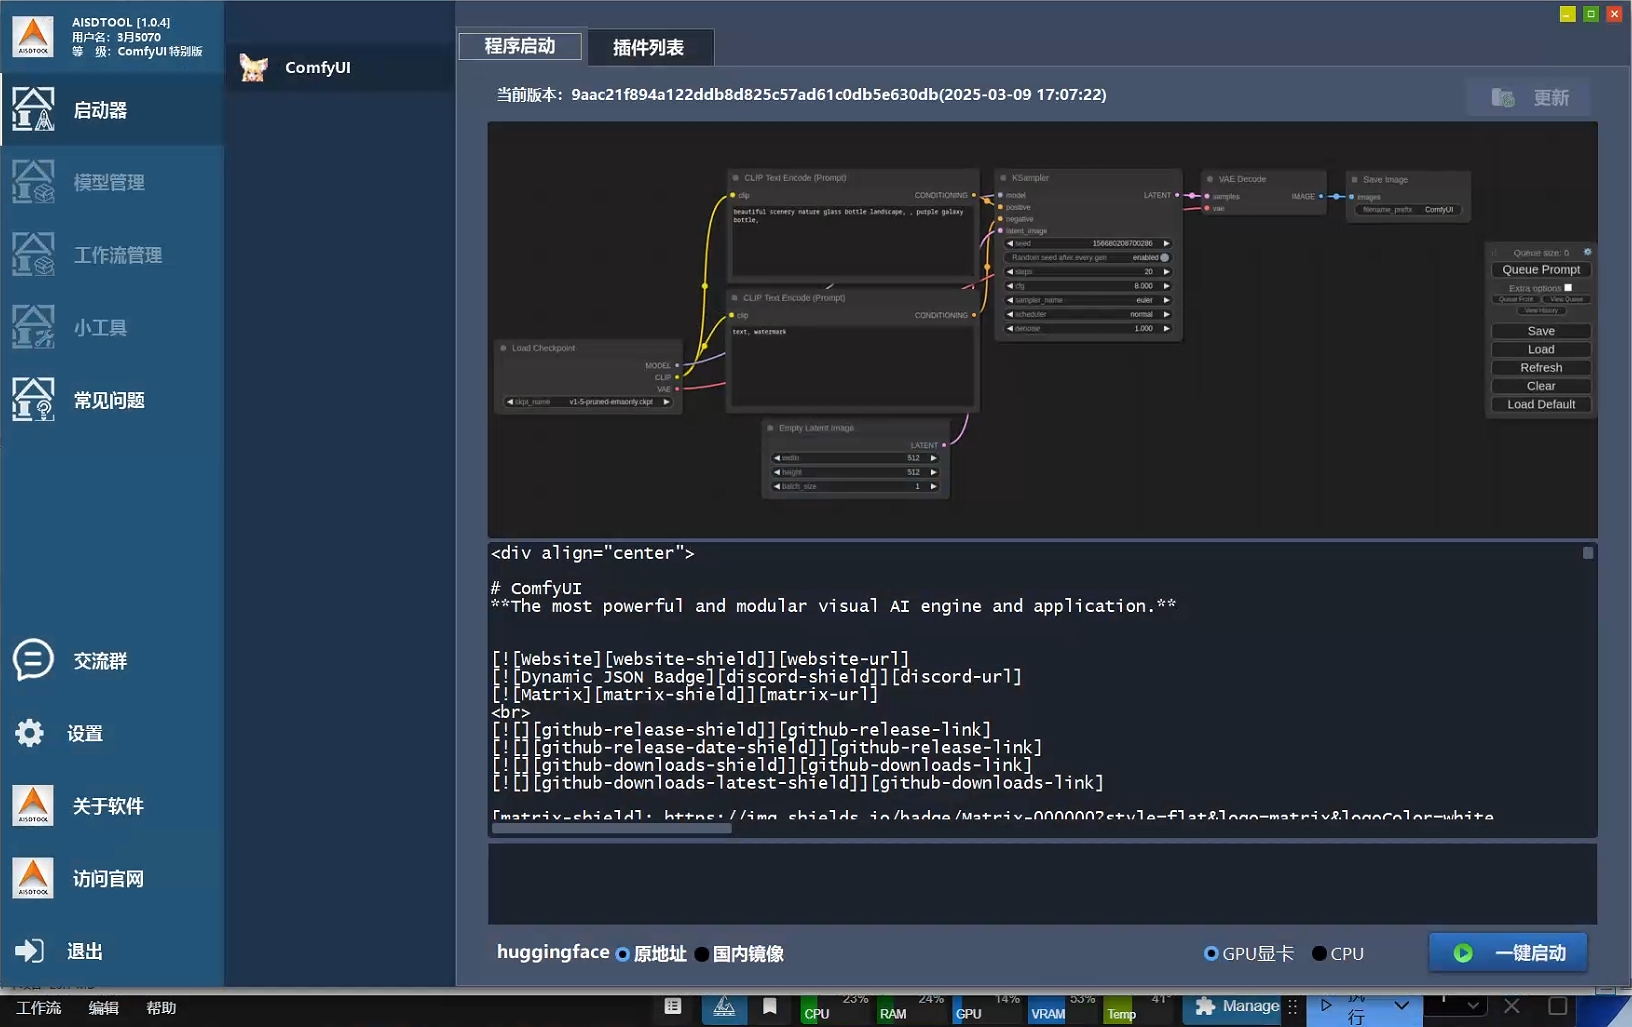Click the sailboat icon in bottom bar
This screenshot has width=1632, height=1027.
coord(724,1008)
